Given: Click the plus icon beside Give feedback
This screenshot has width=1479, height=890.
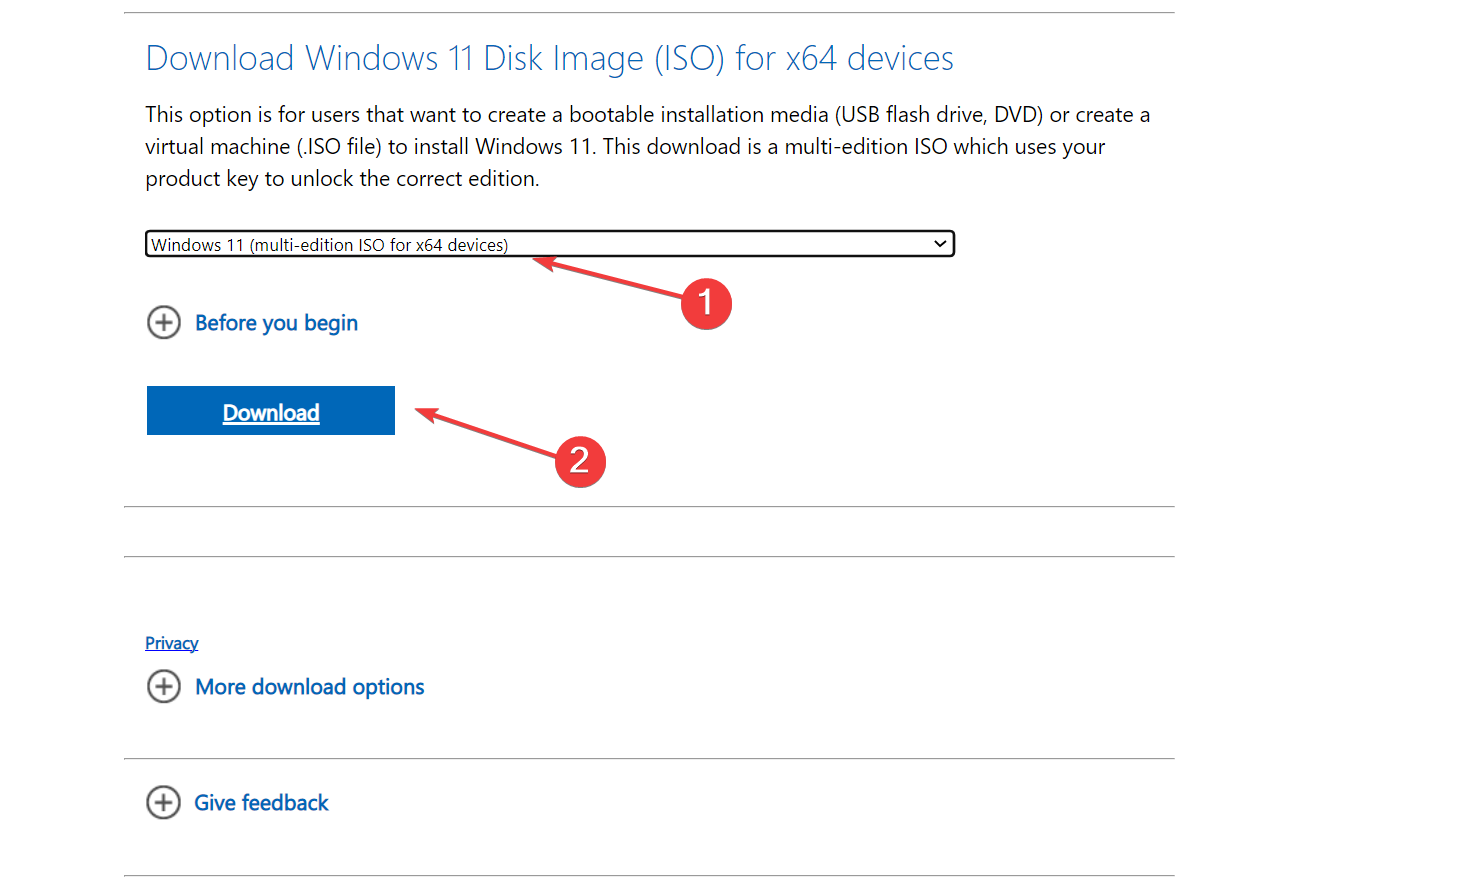Looking at the screenshot, I should coord(164,802).
